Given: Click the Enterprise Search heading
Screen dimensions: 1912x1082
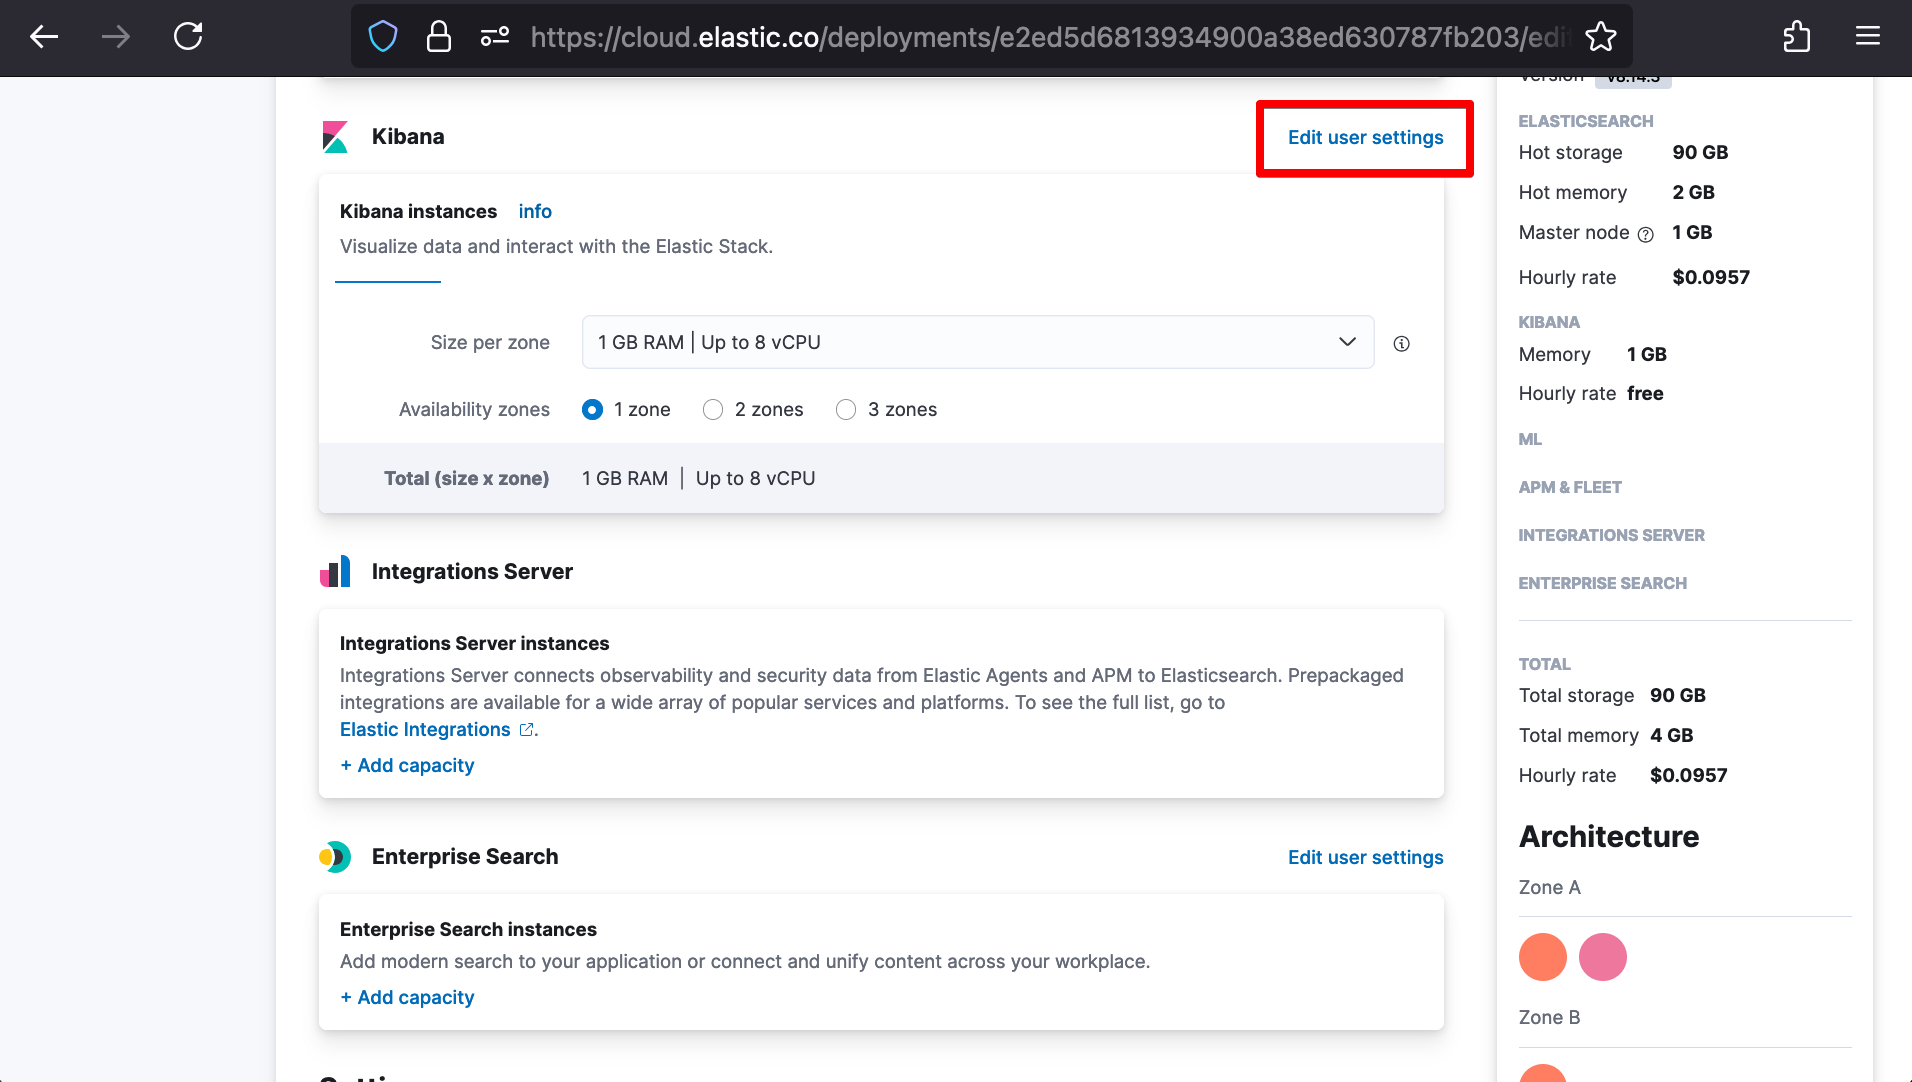Looking at the screenshot, I should [x=465, y=857].
